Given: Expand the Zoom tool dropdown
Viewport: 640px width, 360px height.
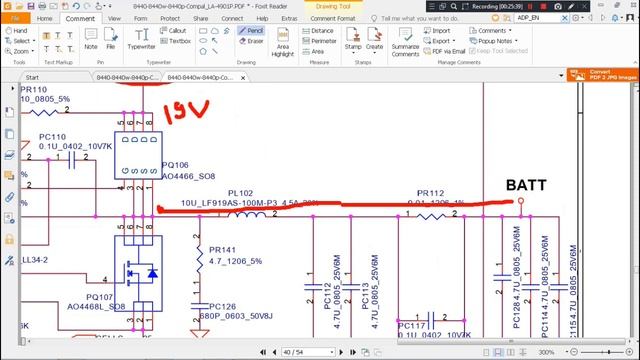Looking at the screenshot, I should point(33,51).
